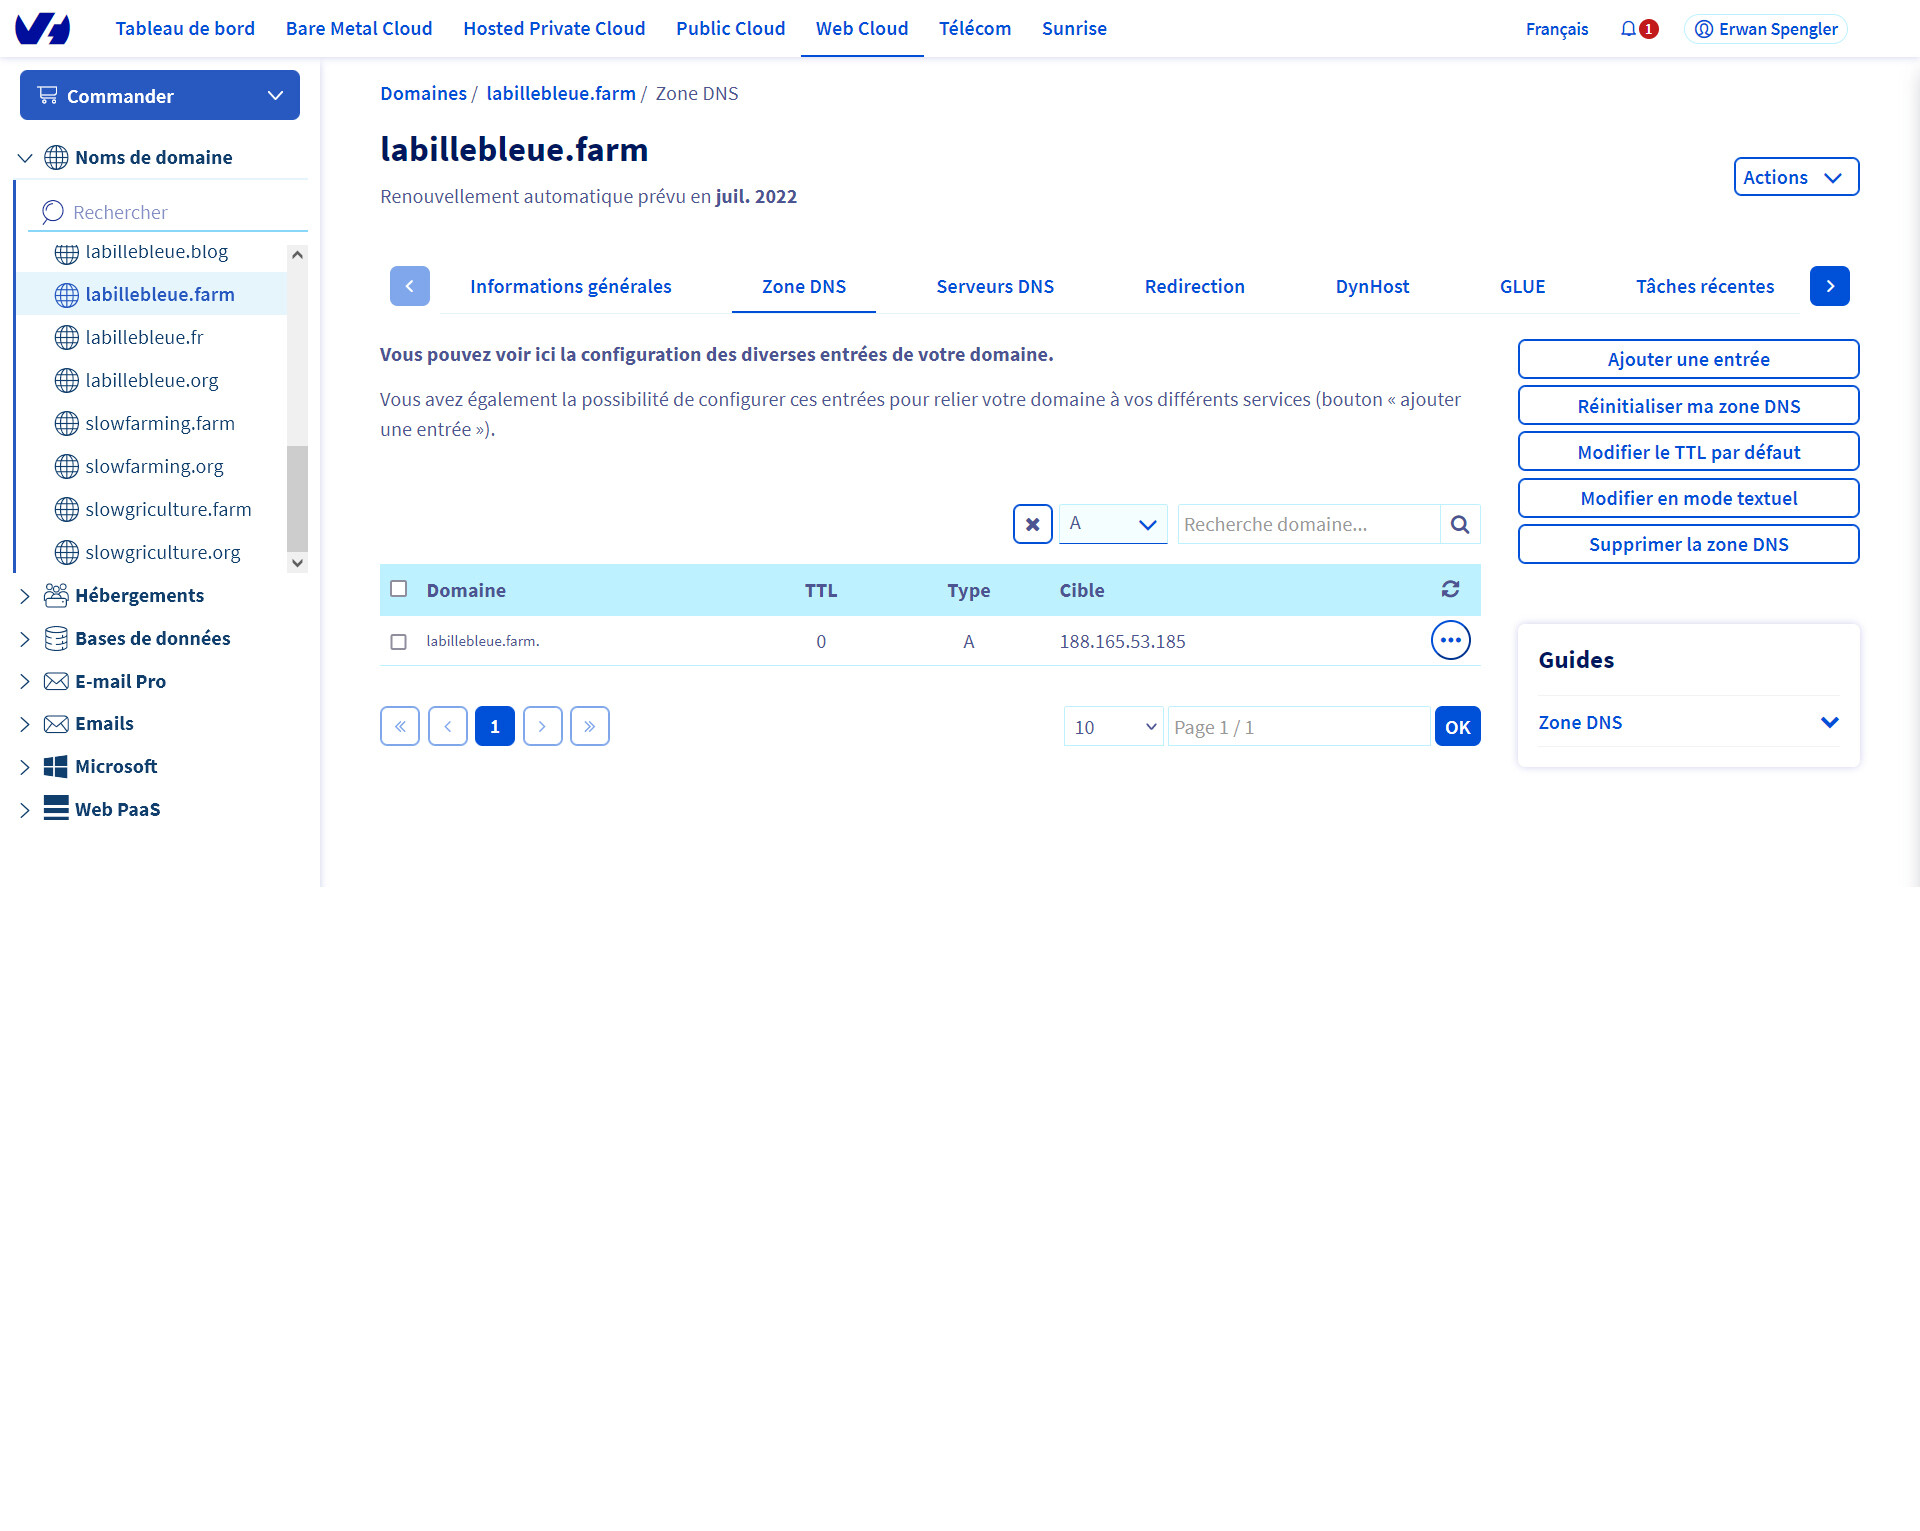Click the domain list scroll-down arrow

pyautogui.click(x=297, y=563)
